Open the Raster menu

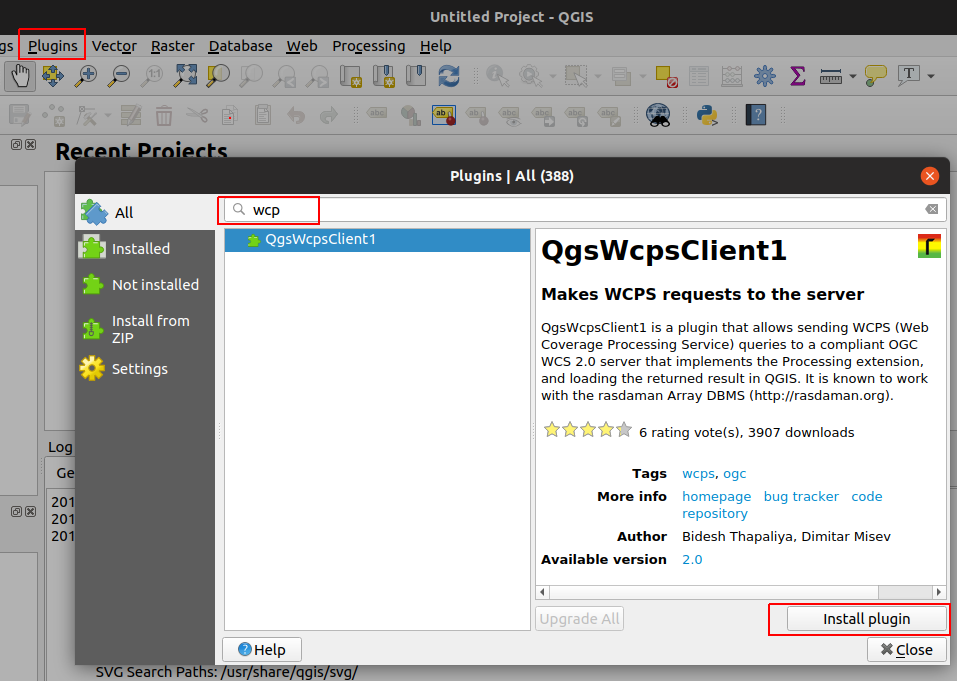(173, 46)
